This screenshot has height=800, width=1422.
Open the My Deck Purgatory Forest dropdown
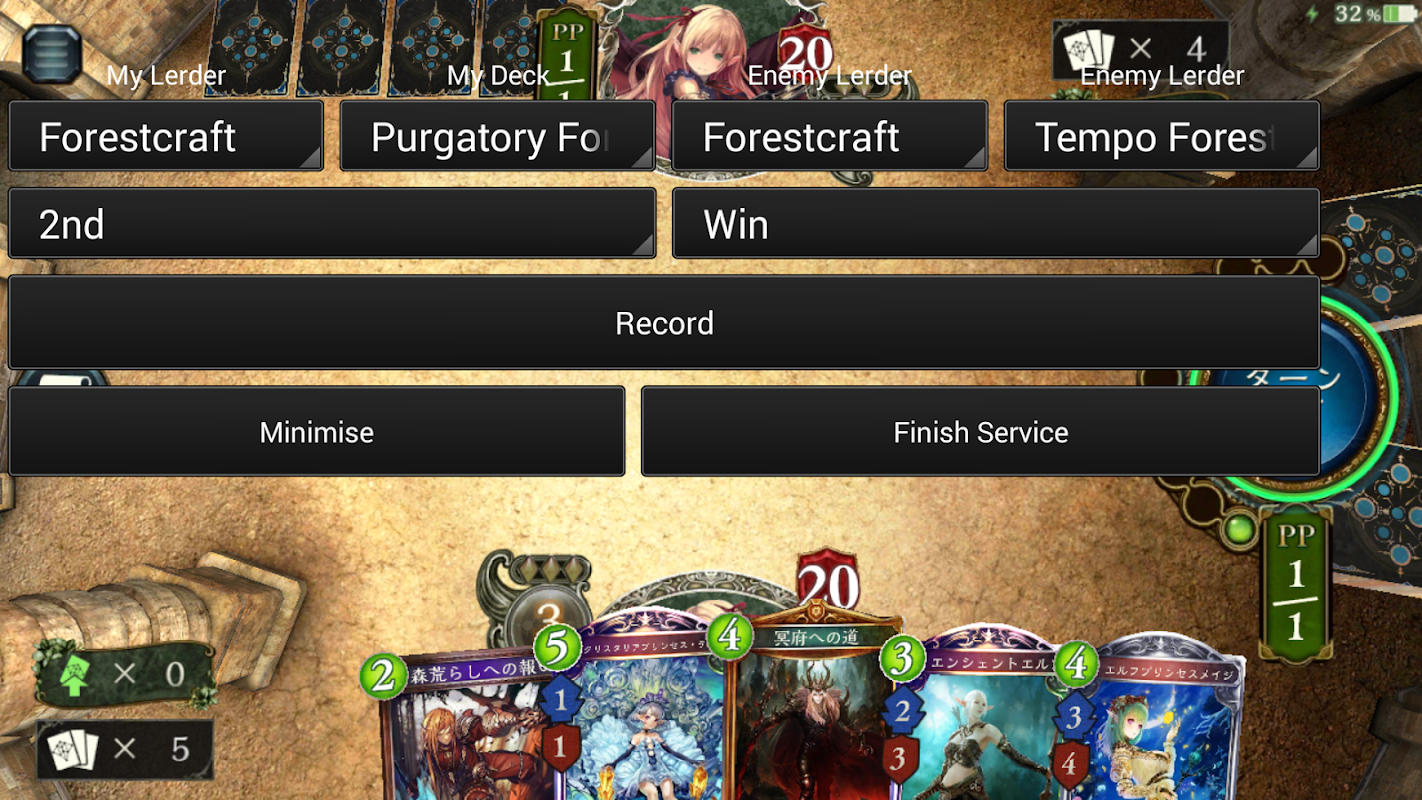(x=498, y=136)
